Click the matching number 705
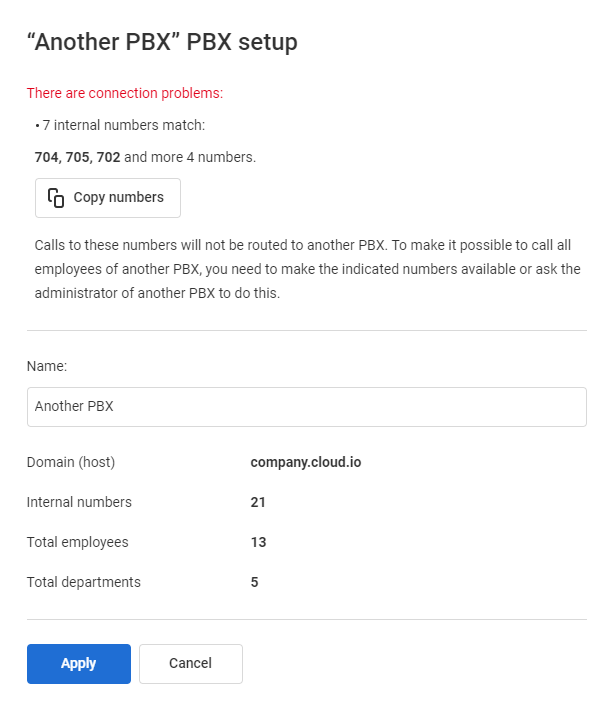This screenshot has width=613, height=710. [x=78, y=157]
